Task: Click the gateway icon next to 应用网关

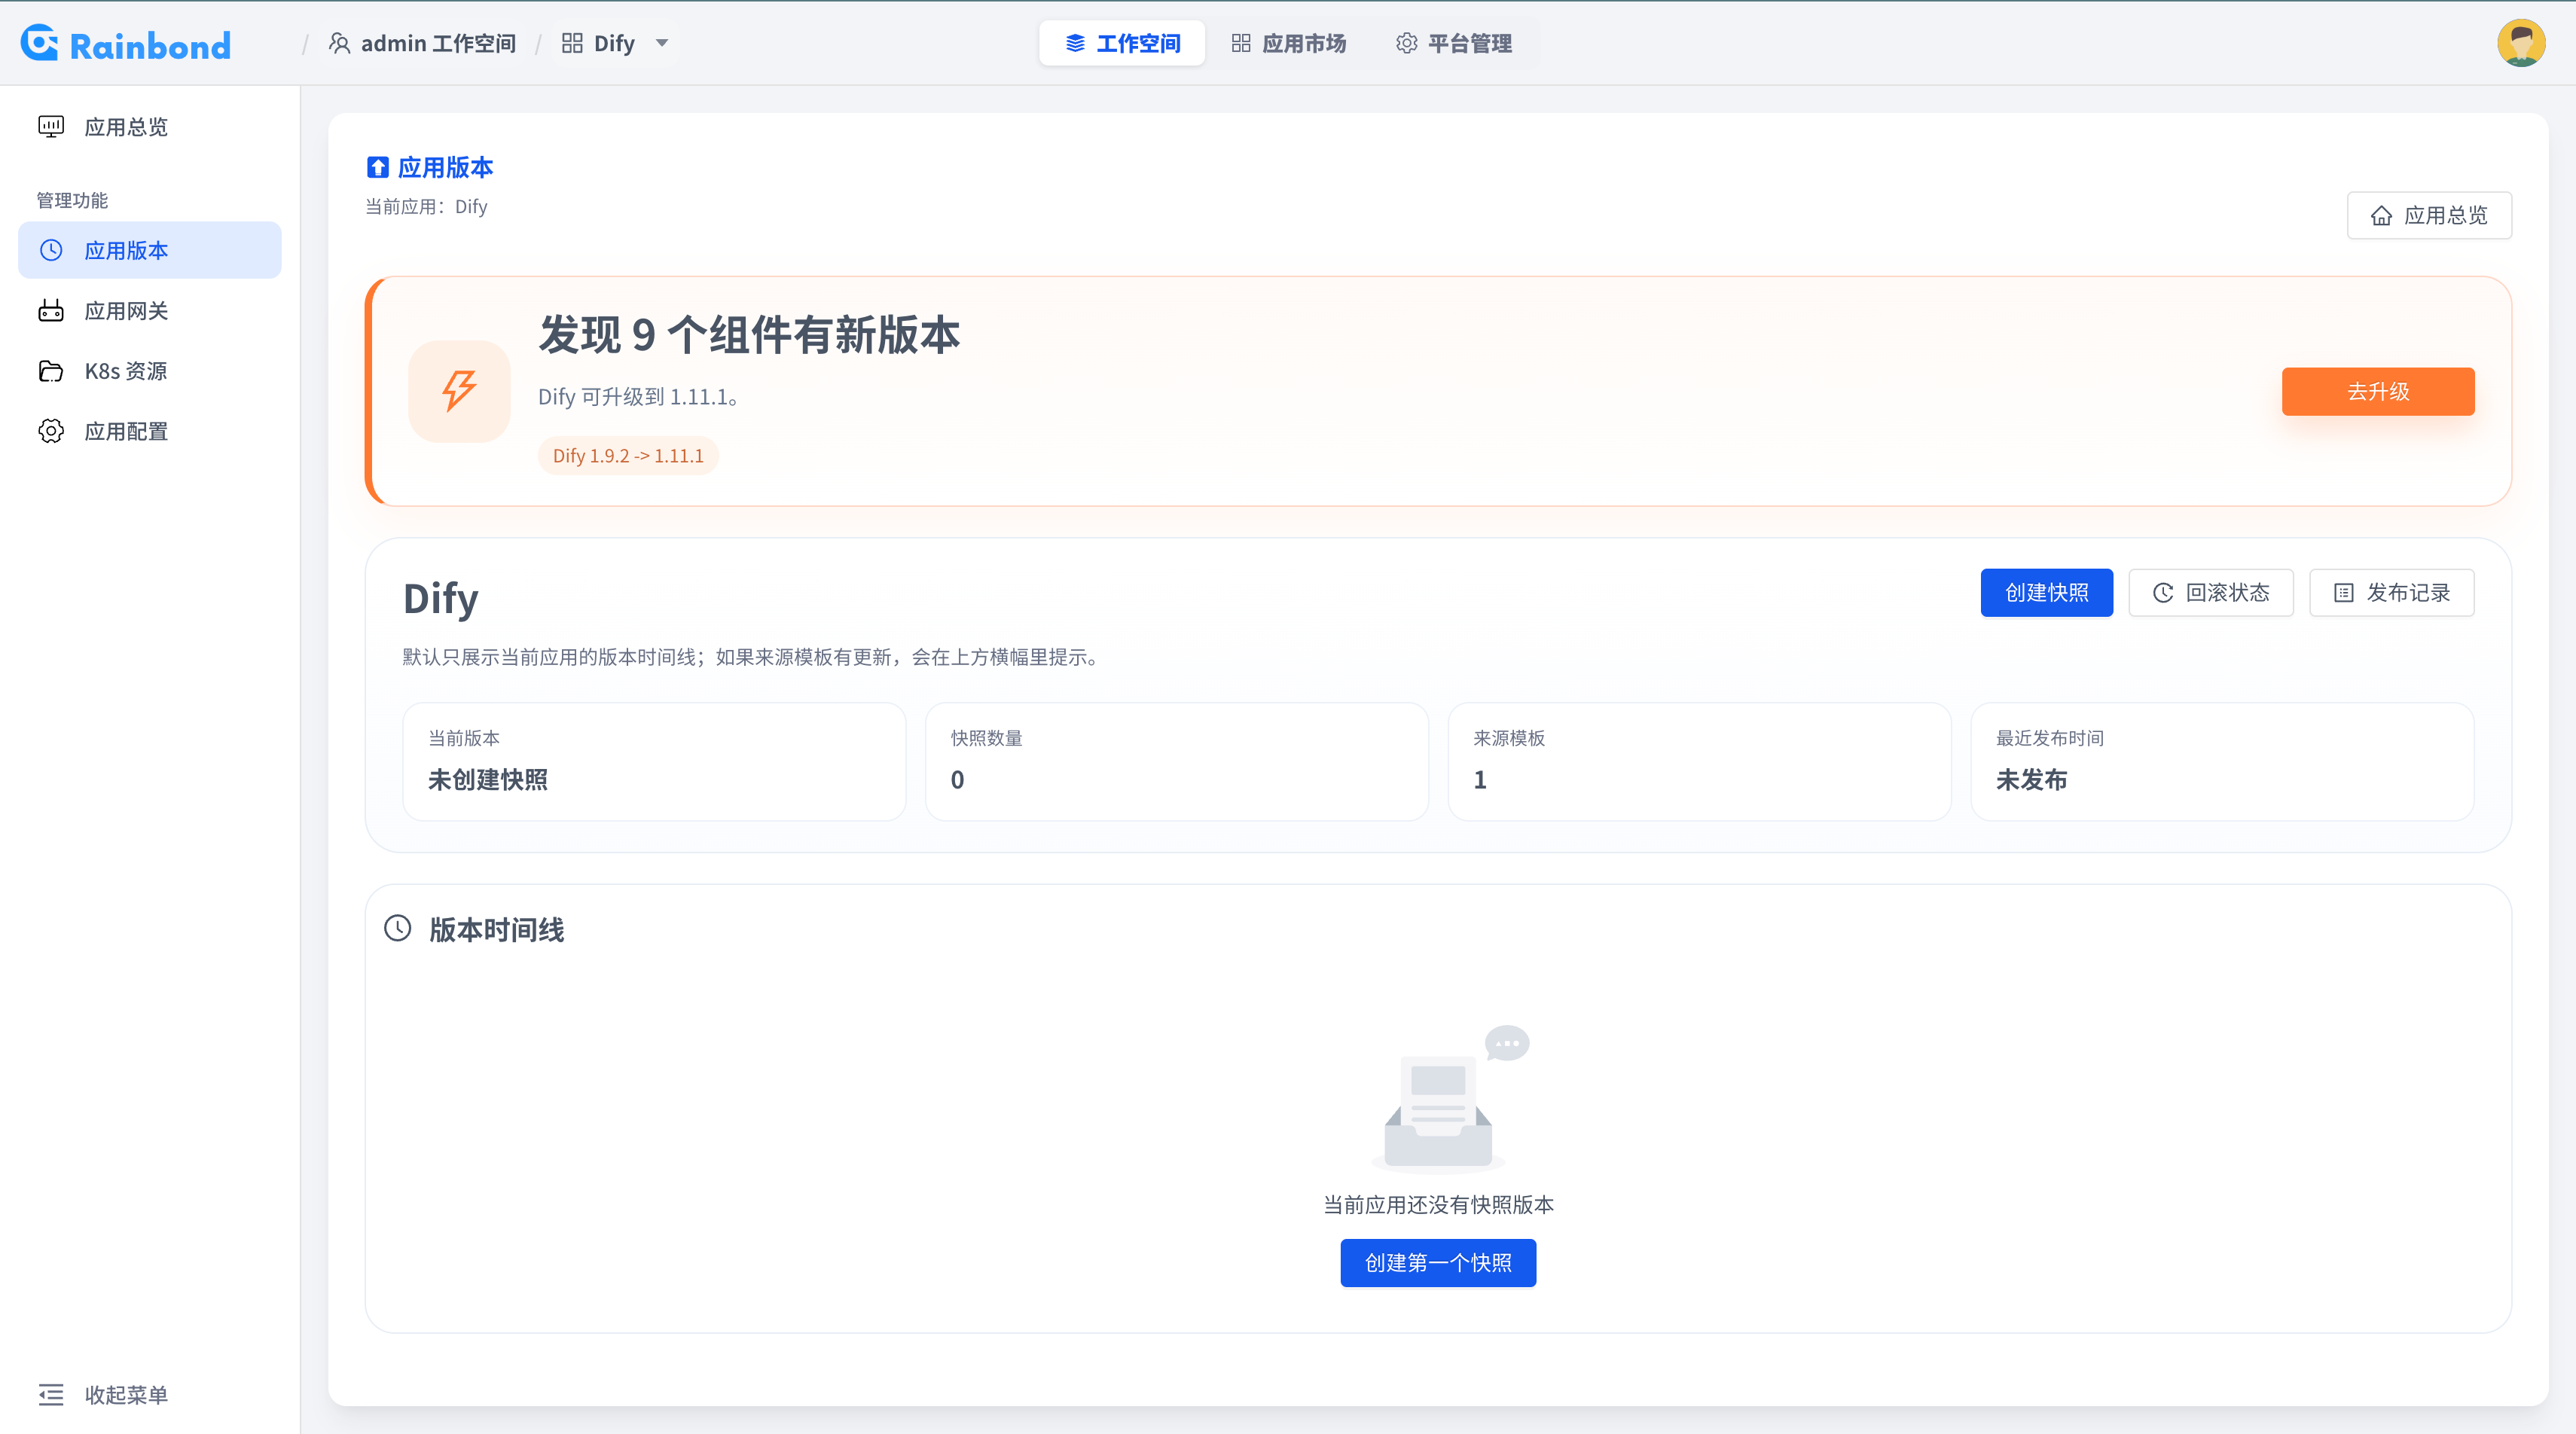Action: (51, 311)
